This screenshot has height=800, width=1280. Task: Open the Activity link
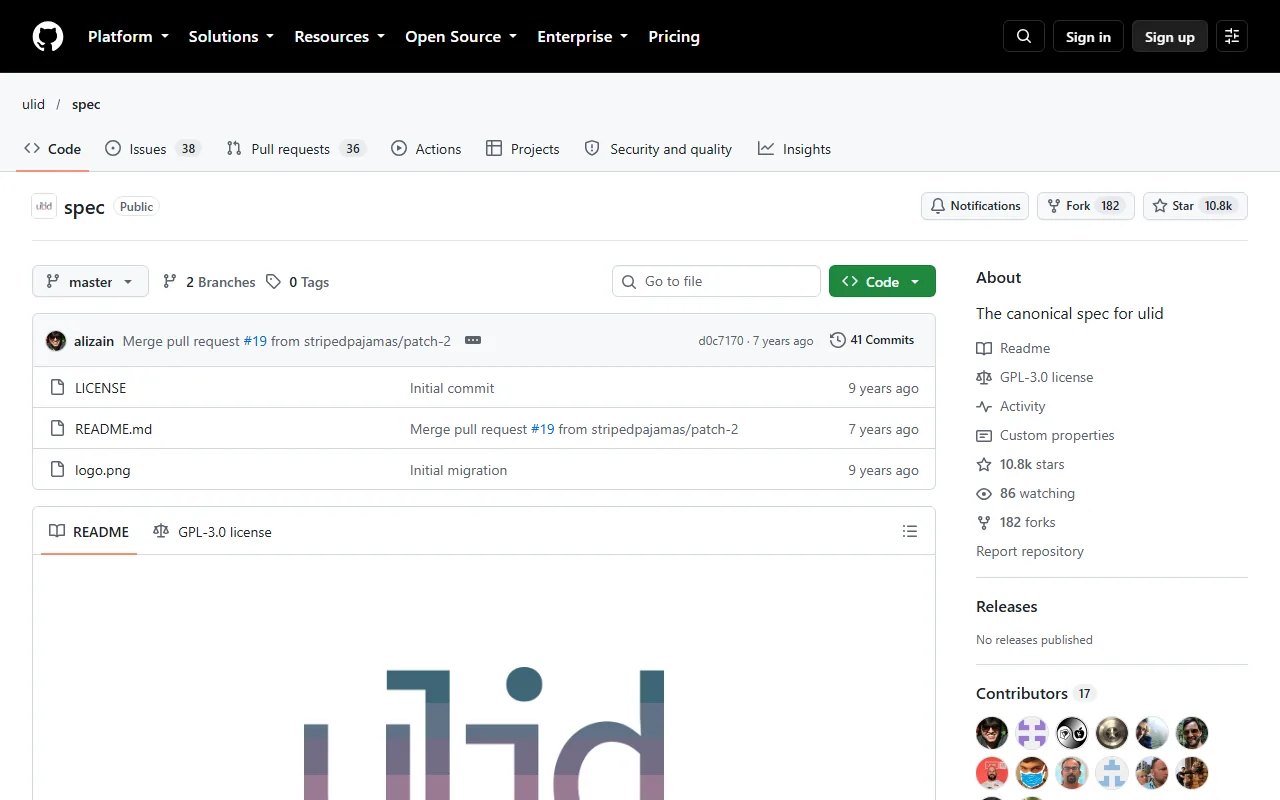tap(1011, 406)
